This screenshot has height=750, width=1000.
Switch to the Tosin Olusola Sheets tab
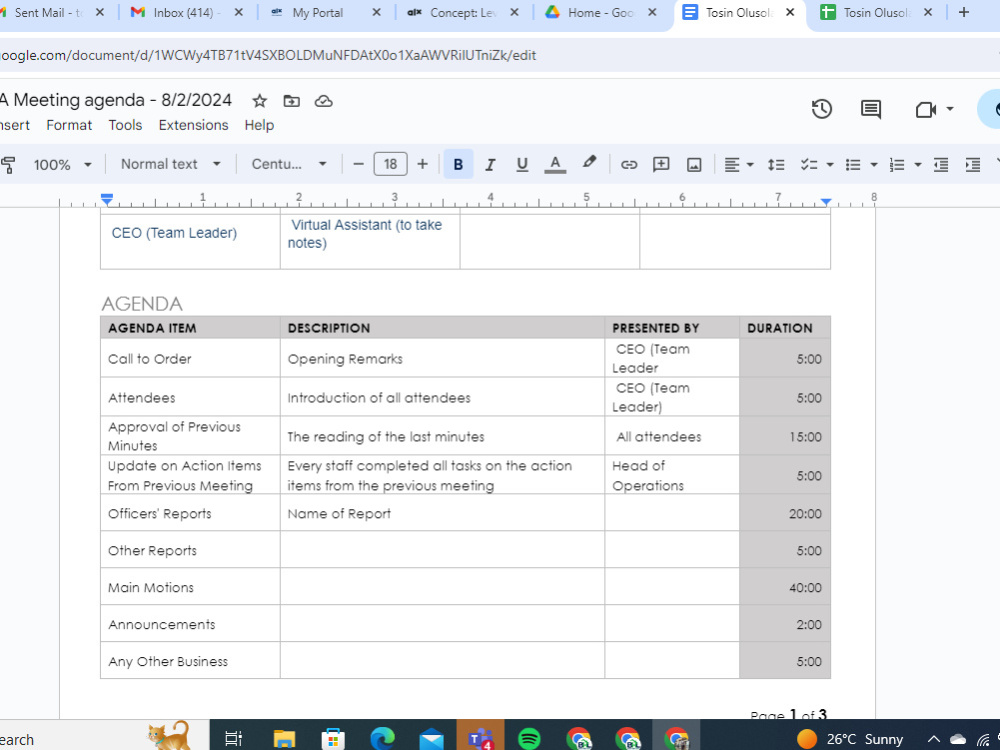(x=875, y=13)
